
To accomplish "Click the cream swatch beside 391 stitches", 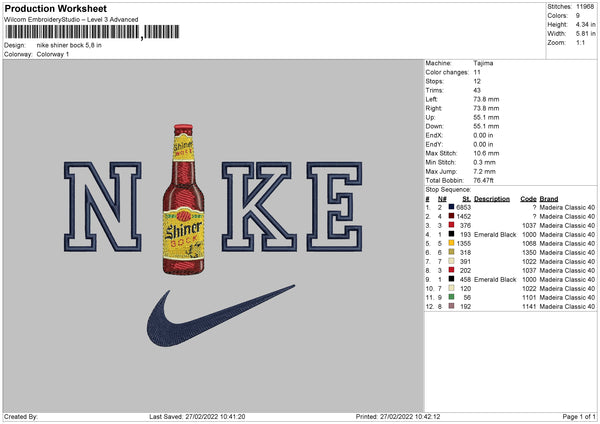I will point(452,261).
